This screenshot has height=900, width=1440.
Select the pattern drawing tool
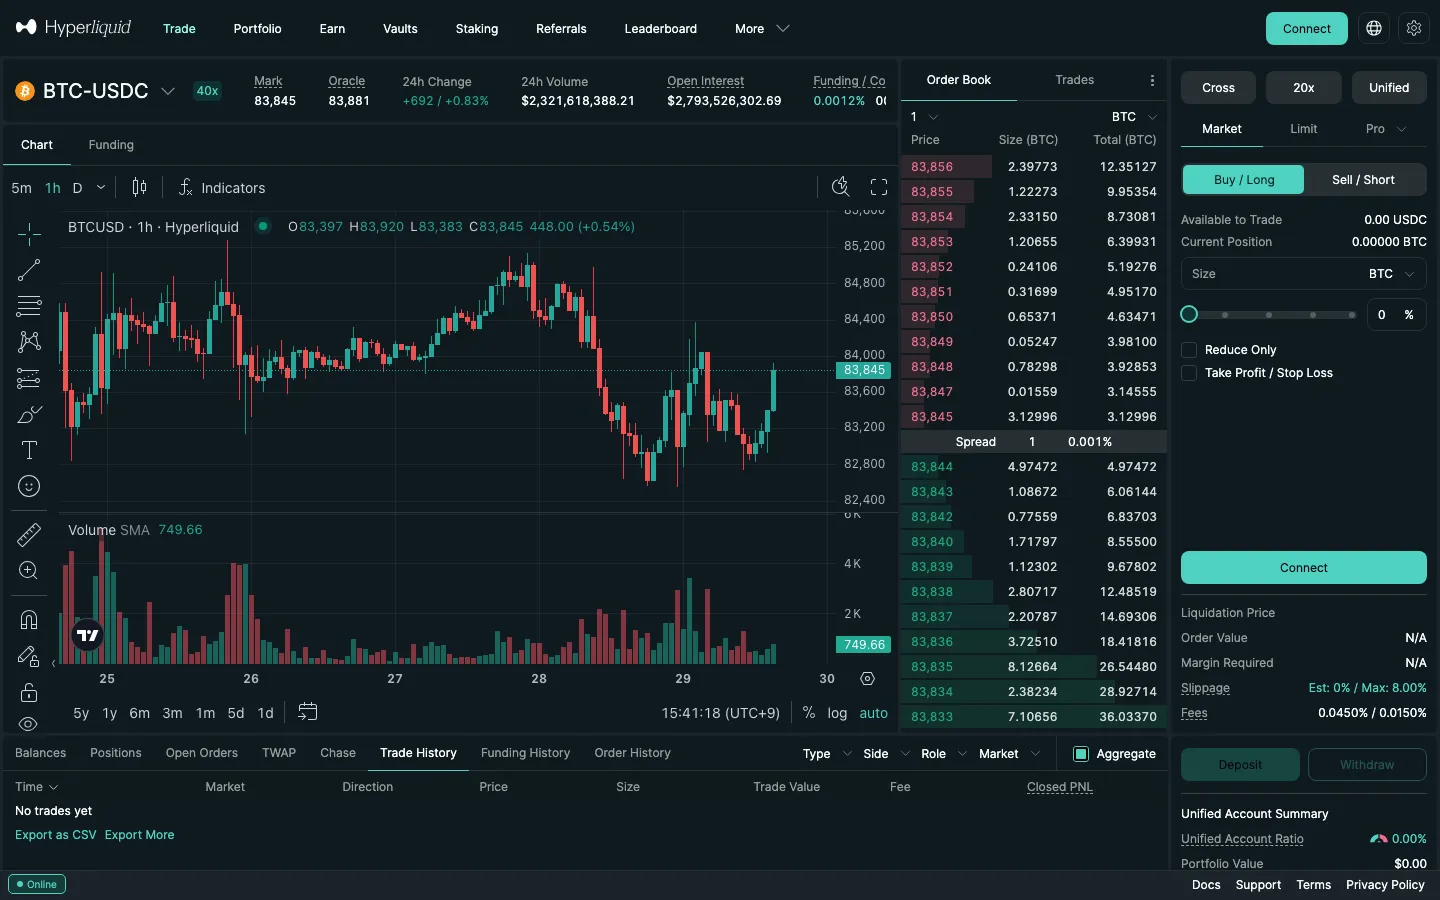pyautogui.click(x=29, y=342)
